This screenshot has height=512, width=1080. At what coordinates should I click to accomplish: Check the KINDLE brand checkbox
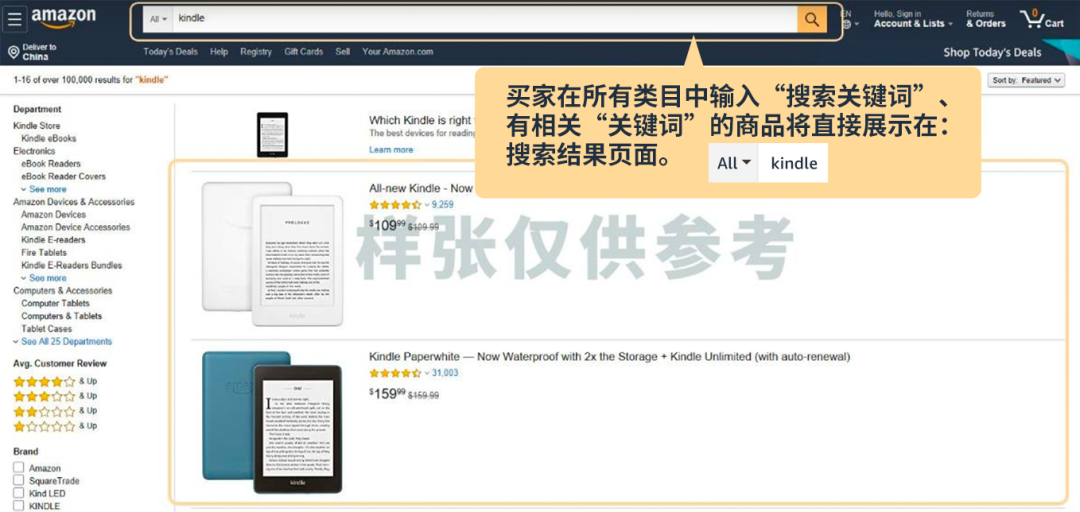tap(18, 506)
